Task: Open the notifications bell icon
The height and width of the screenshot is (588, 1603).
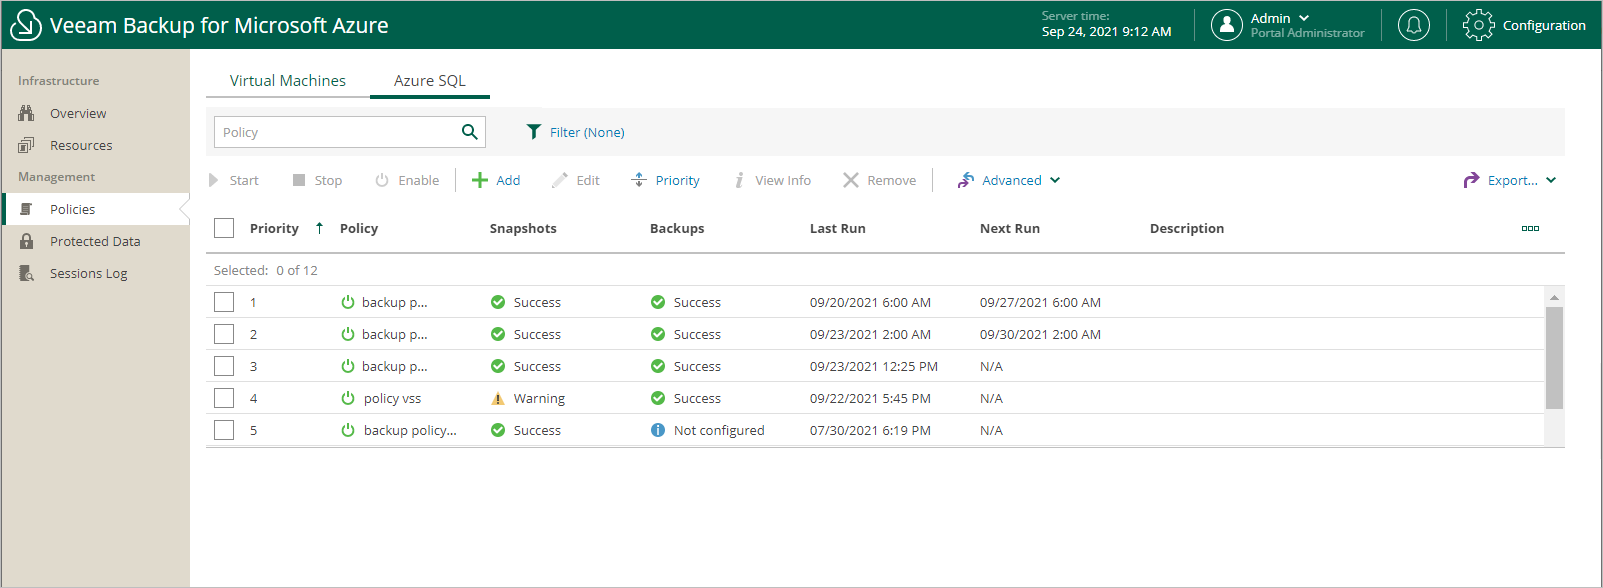Action: [x=1414, y=25]
